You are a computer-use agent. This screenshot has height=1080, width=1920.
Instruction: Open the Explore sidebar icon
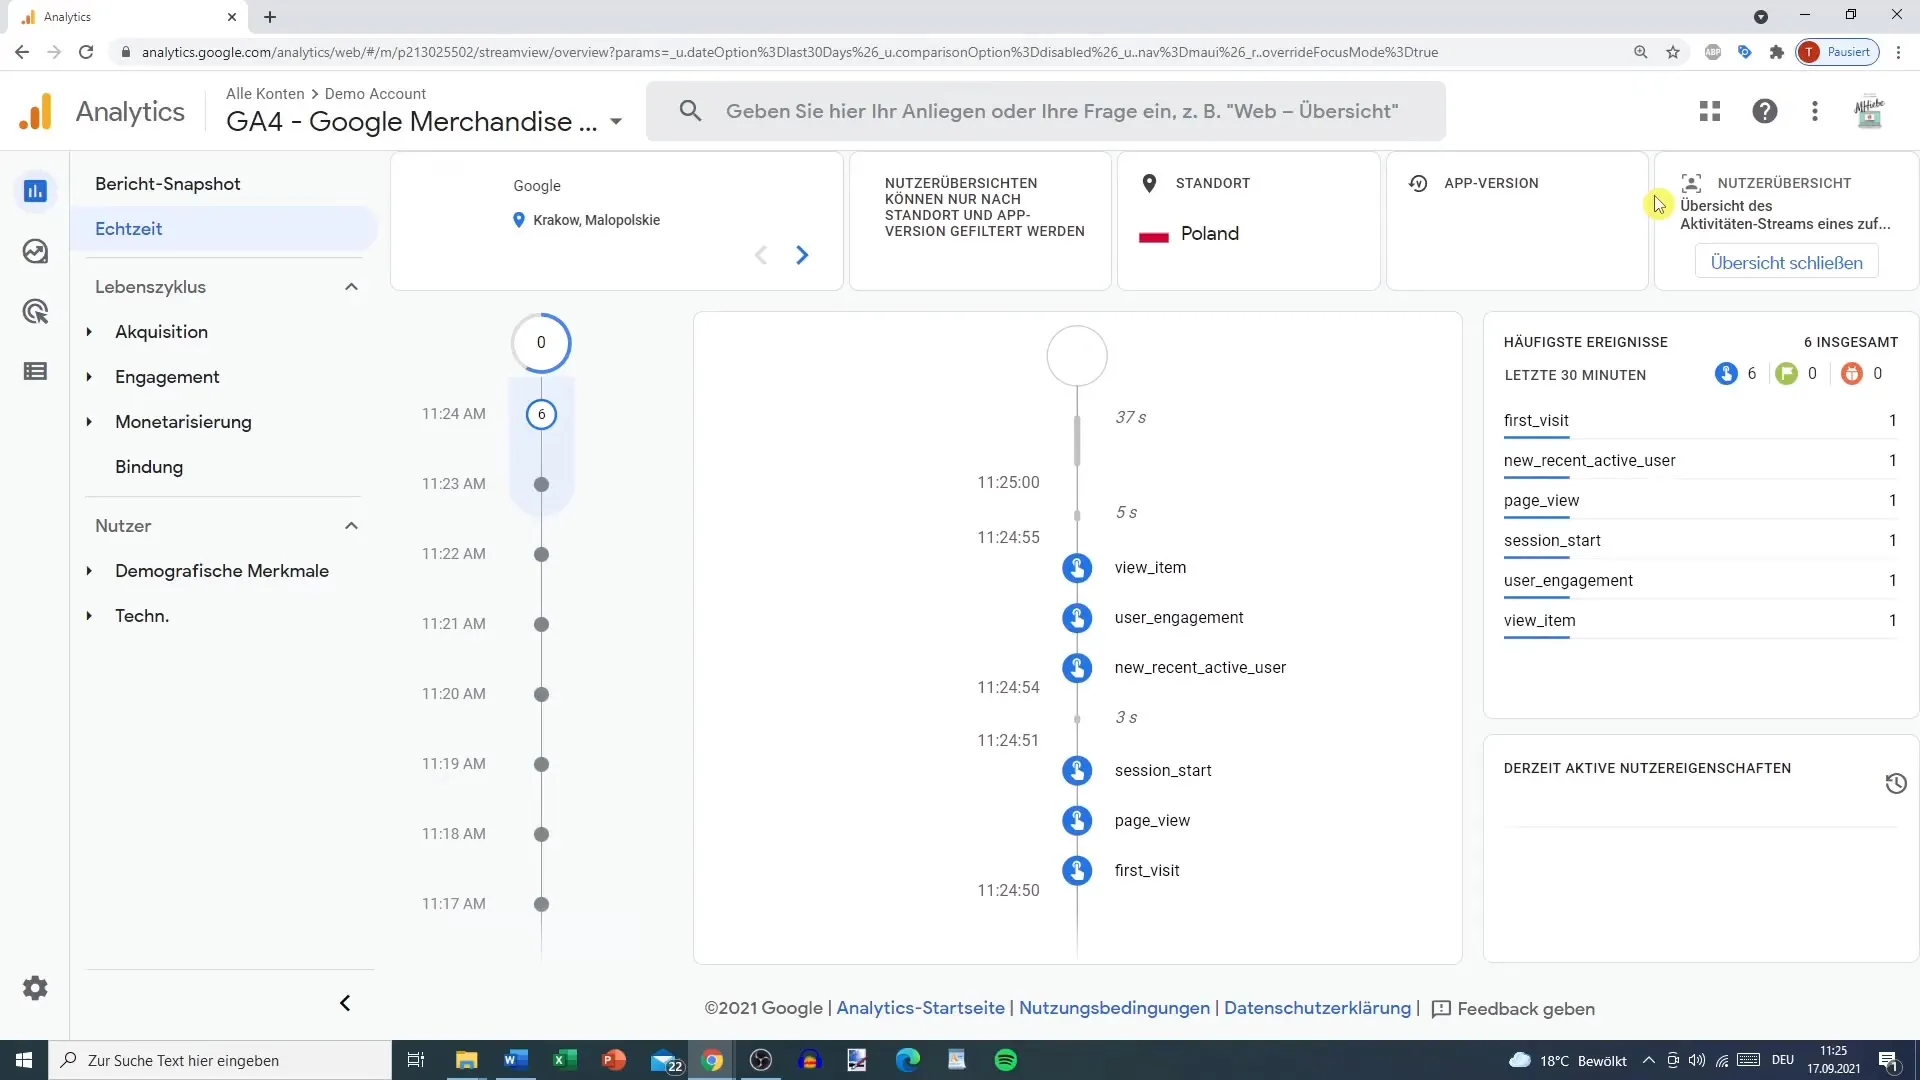pos(35,251)
